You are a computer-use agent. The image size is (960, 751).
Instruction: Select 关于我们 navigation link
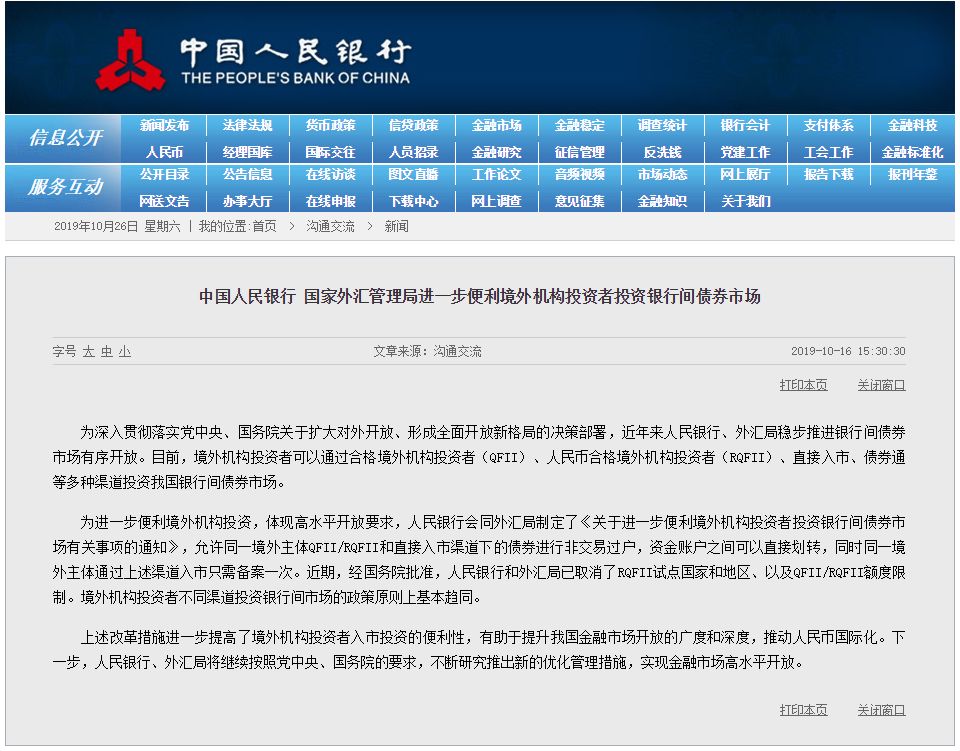click(745, 201)
